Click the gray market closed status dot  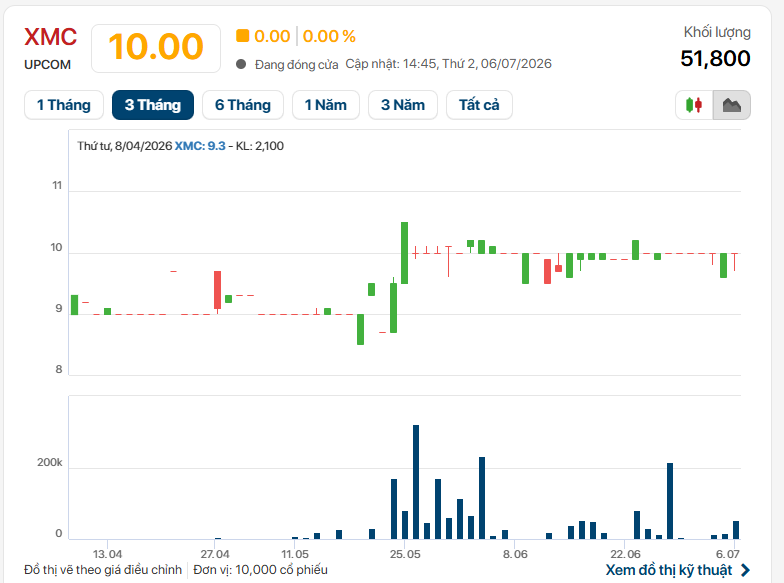[241, 64]
